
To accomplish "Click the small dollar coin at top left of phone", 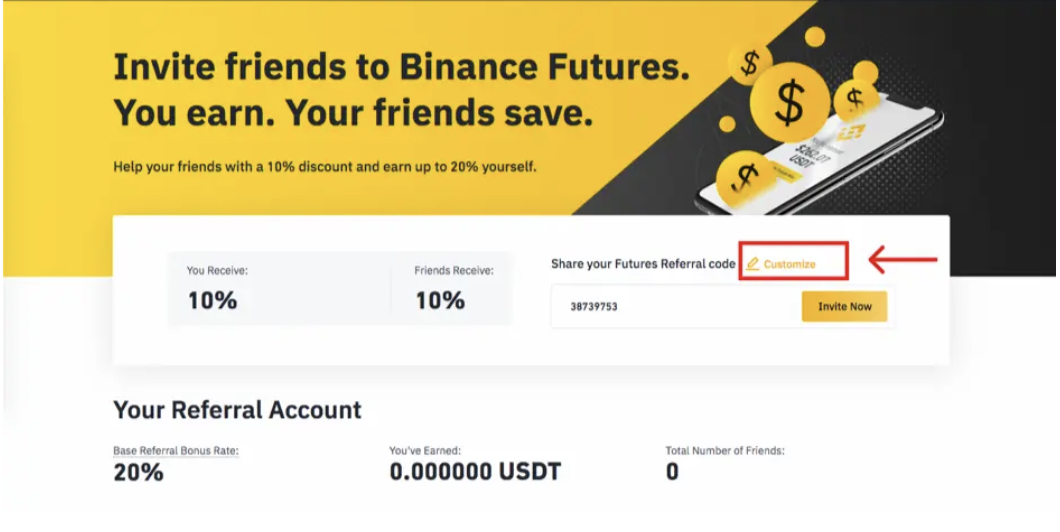I will click(750, 63).
